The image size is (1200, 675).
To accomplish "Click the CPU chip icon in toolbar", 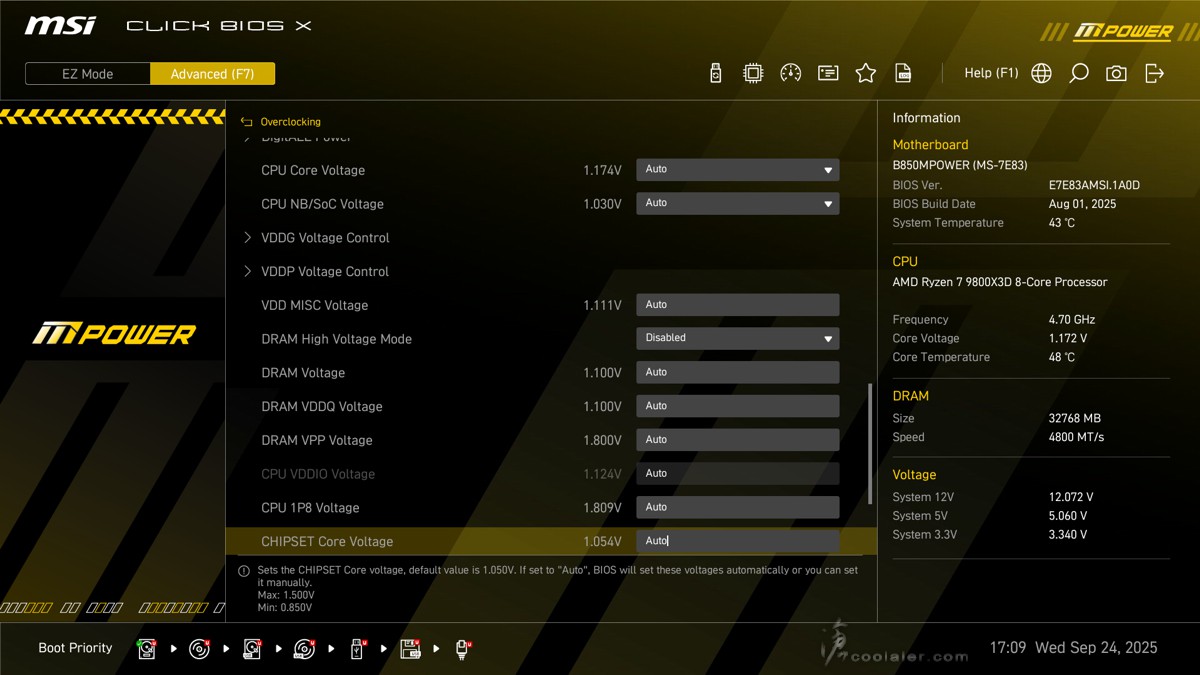I will tap(753, 73).
